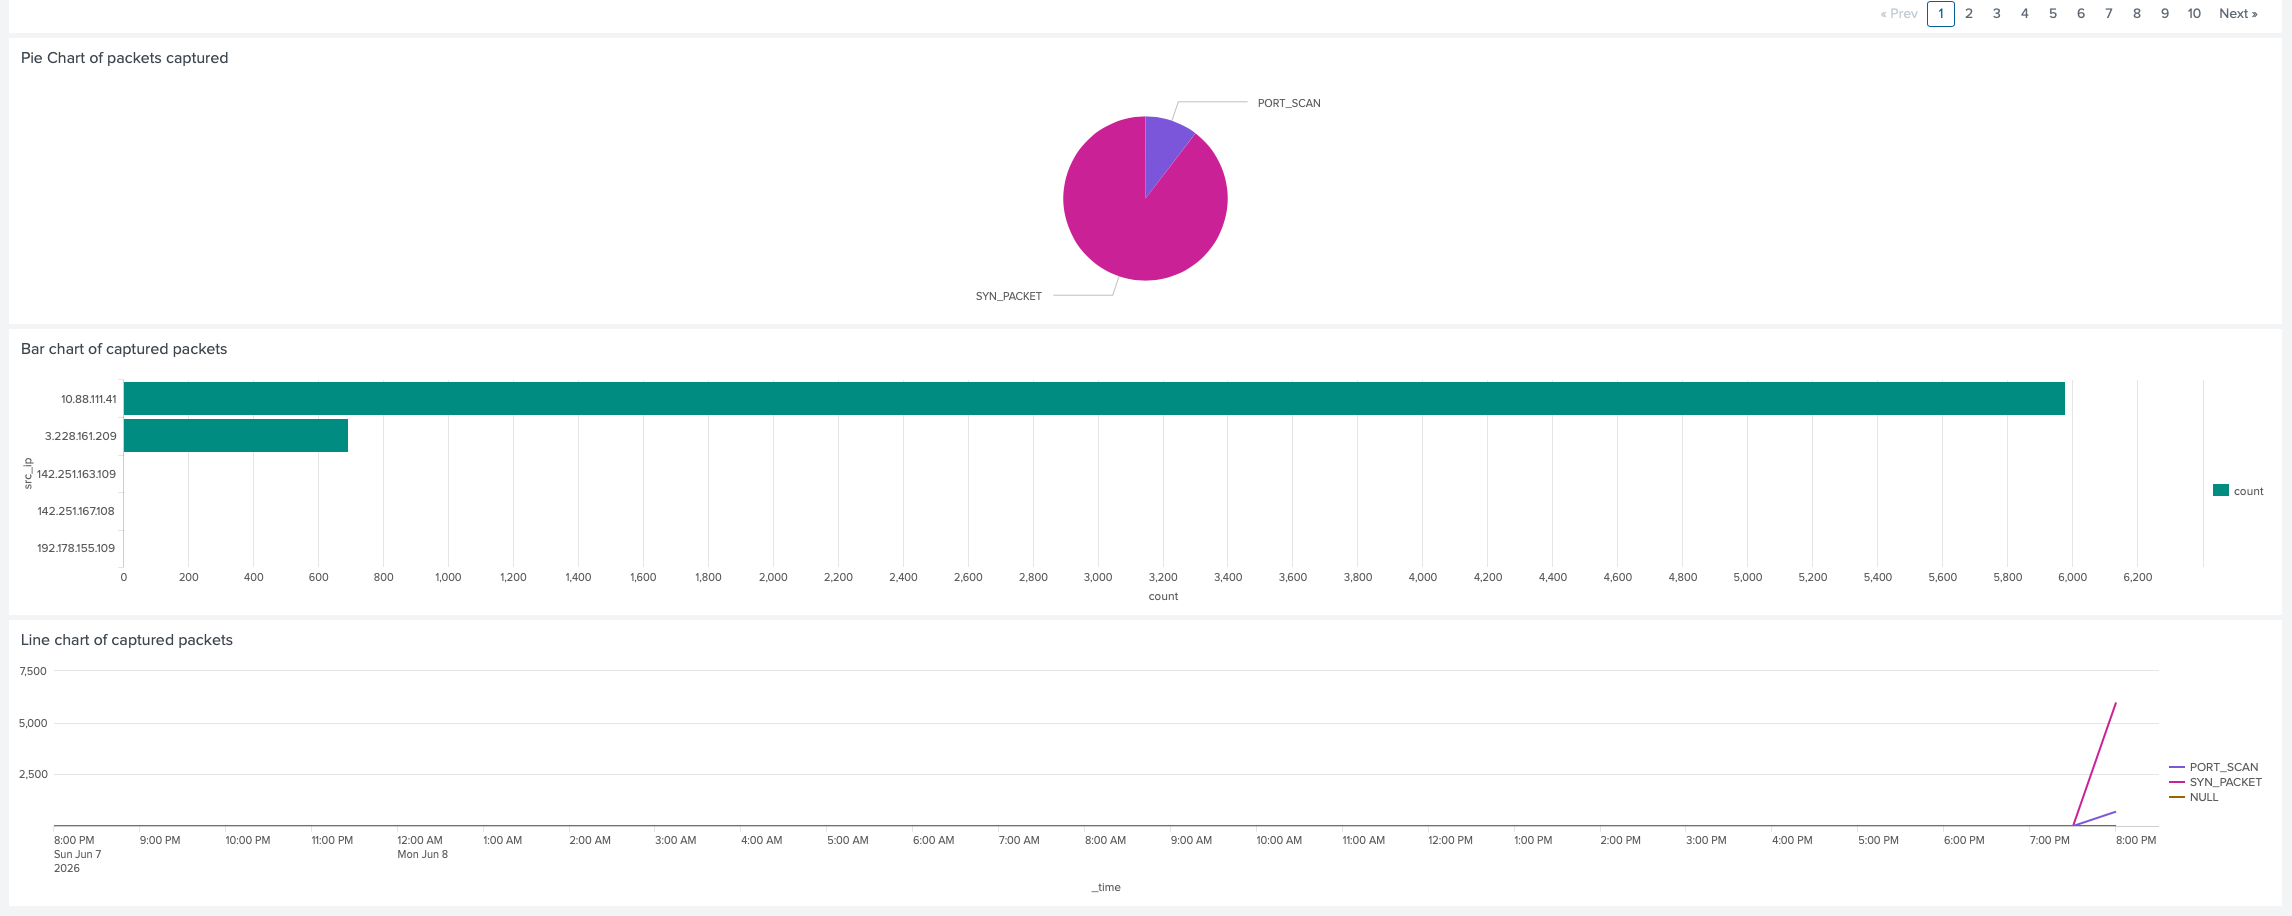Go to pagination page 8
The height and width of the screenshot is (916, 2292).
pyautogui.click(x=2136, y=14)
